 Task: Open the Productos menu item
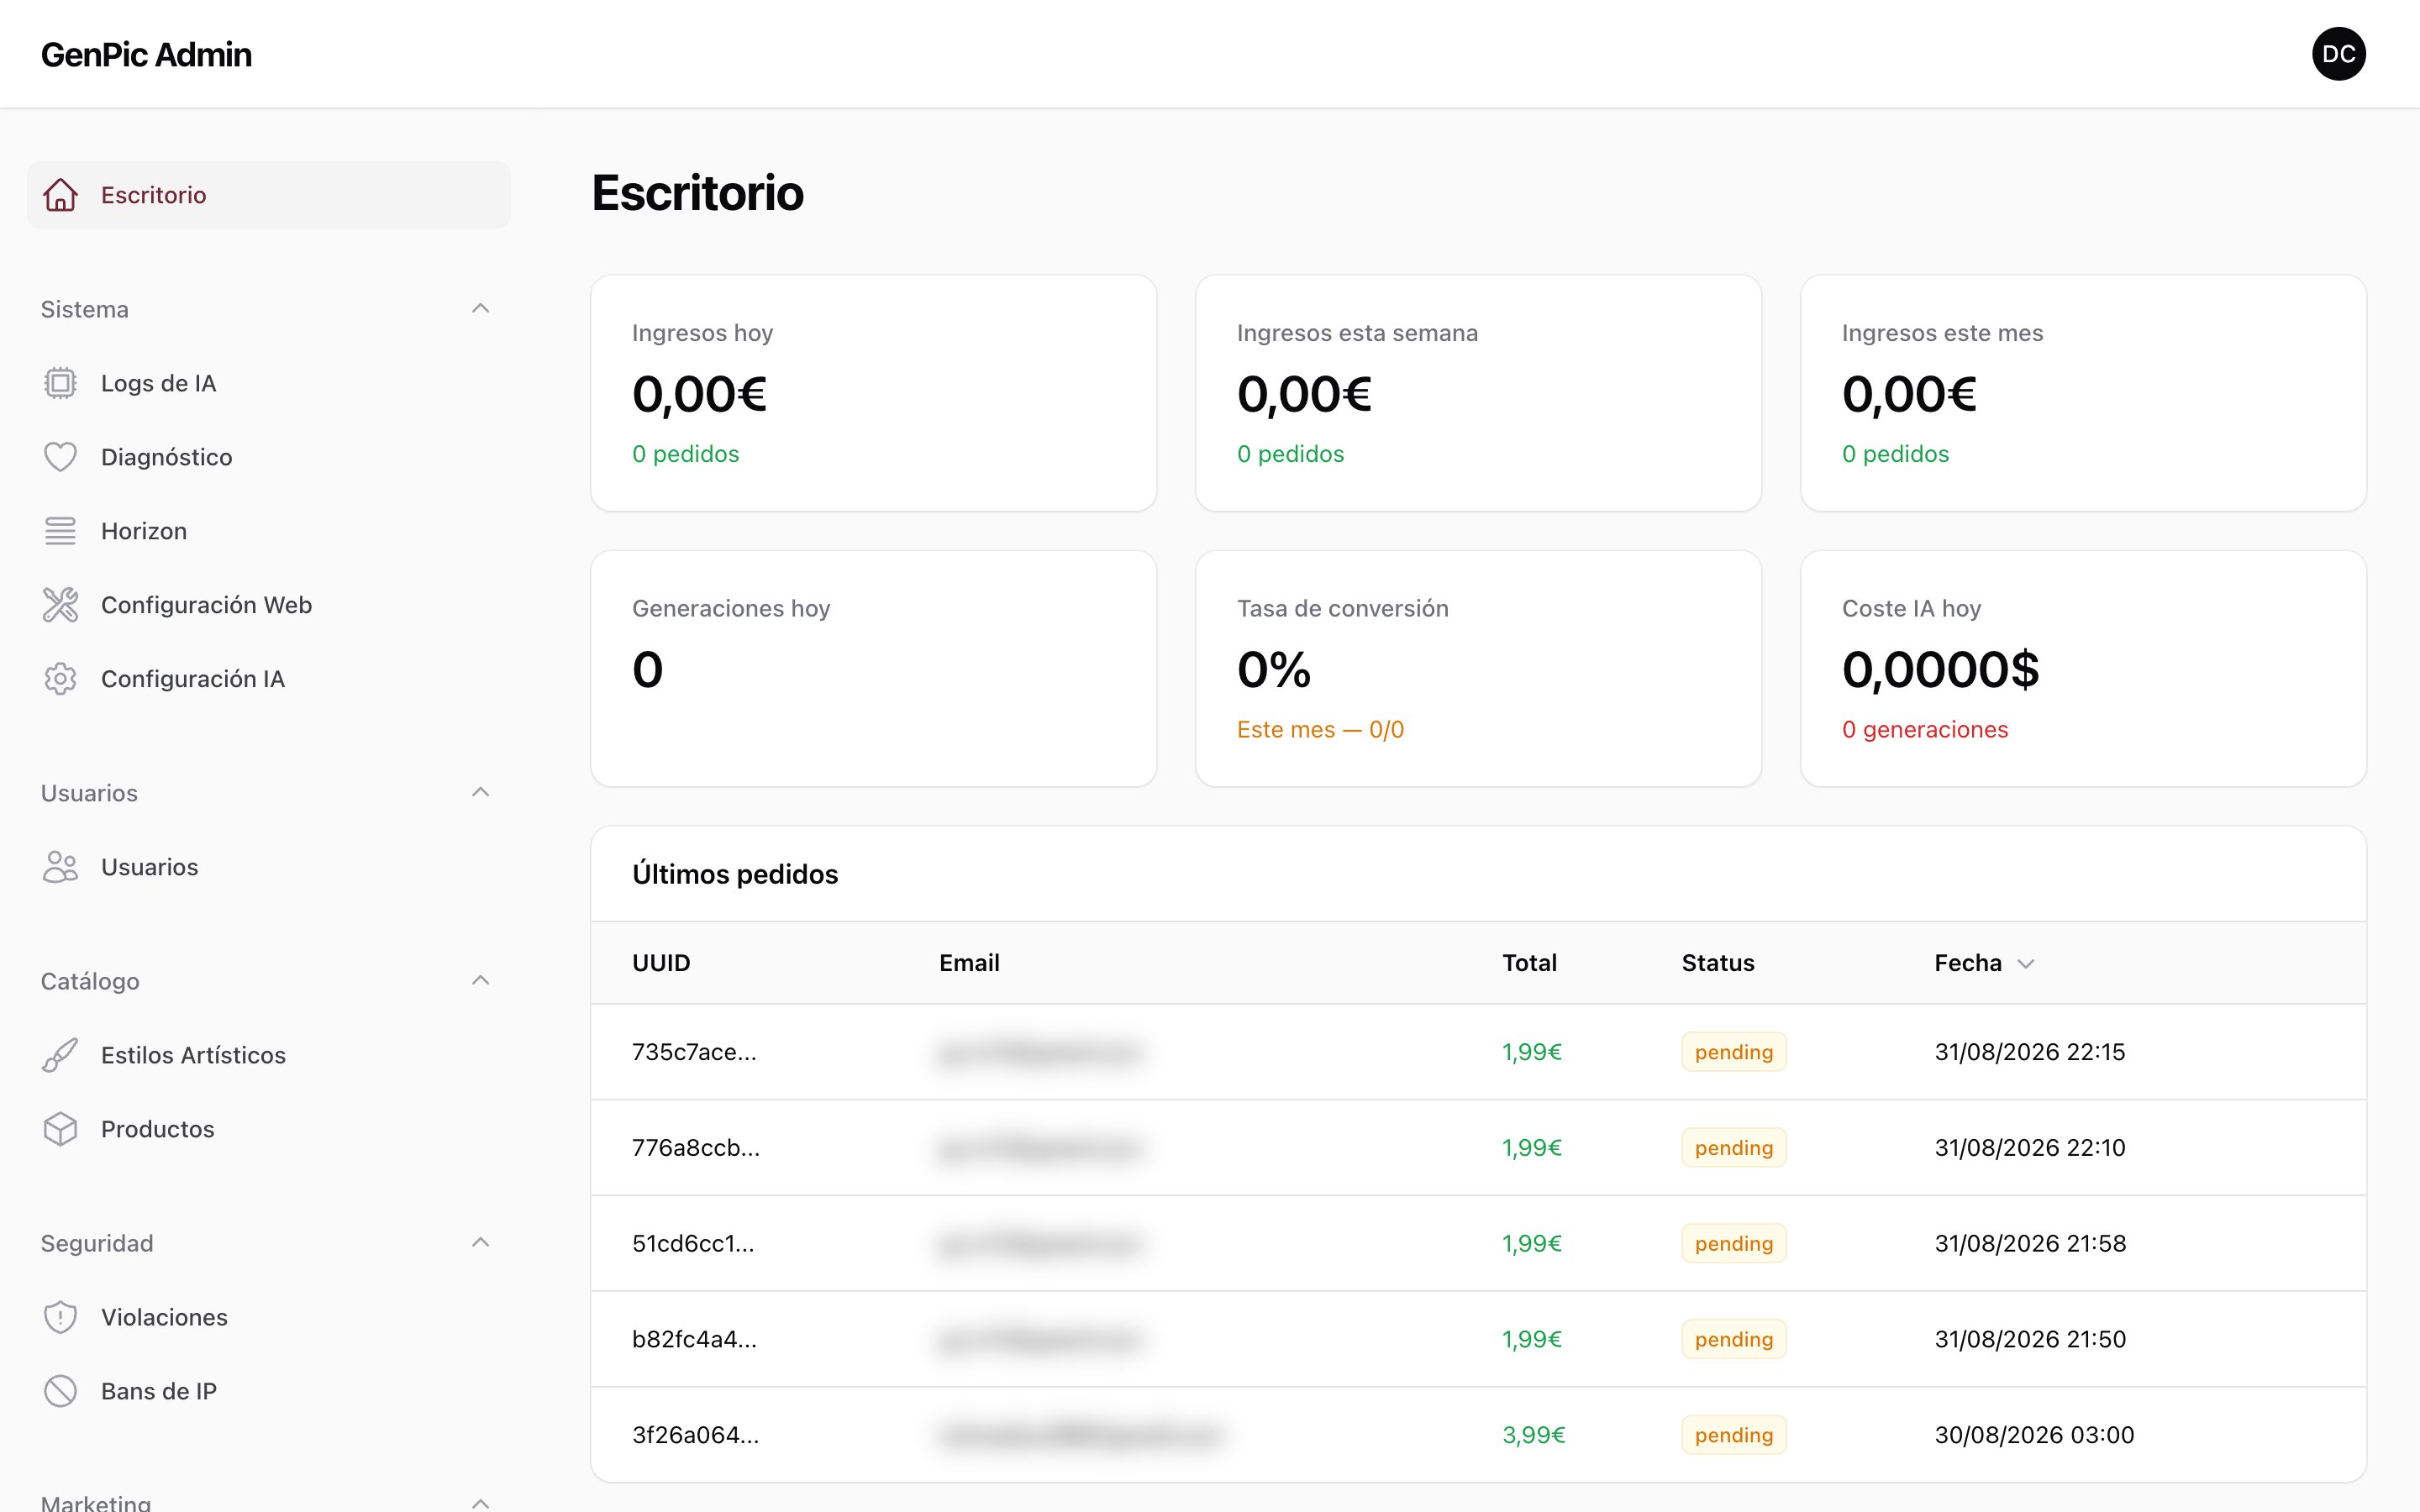click(x=268, y=1129)
